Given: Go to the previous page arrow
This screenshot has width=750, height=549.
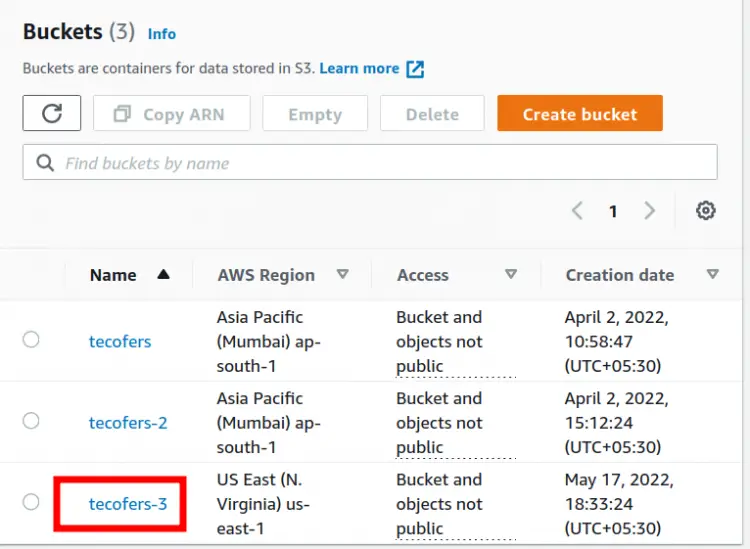Looking at the screenshot, I should [x=577, y=210].
